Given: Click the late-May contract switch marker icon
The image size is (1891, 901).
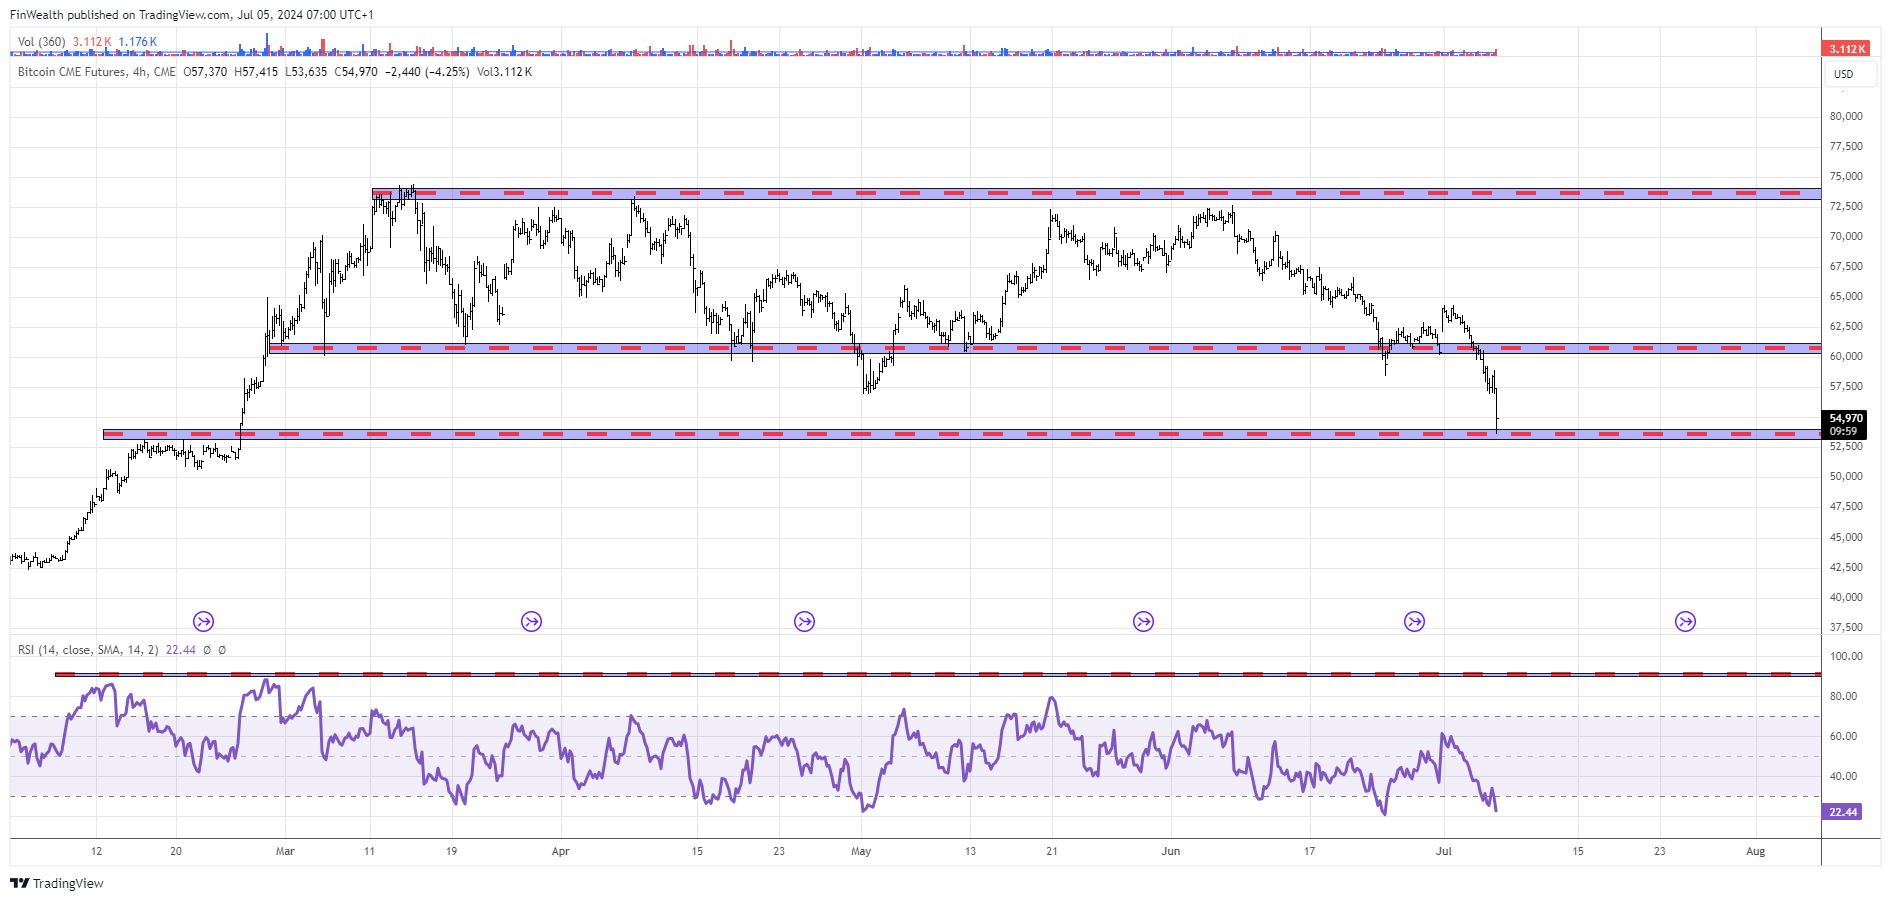Looking at the screenshot, I should [1143, 622].
